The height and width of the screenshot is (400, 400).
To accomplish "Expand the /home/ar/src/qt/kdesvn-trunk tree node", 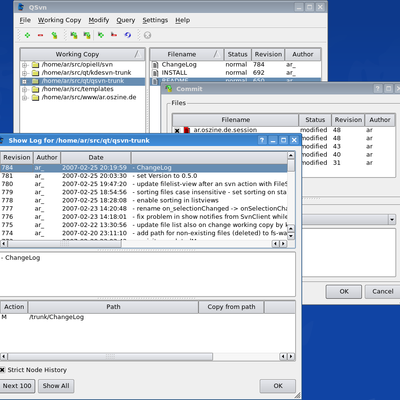I will pyautogui.click(x=25, y=73).
